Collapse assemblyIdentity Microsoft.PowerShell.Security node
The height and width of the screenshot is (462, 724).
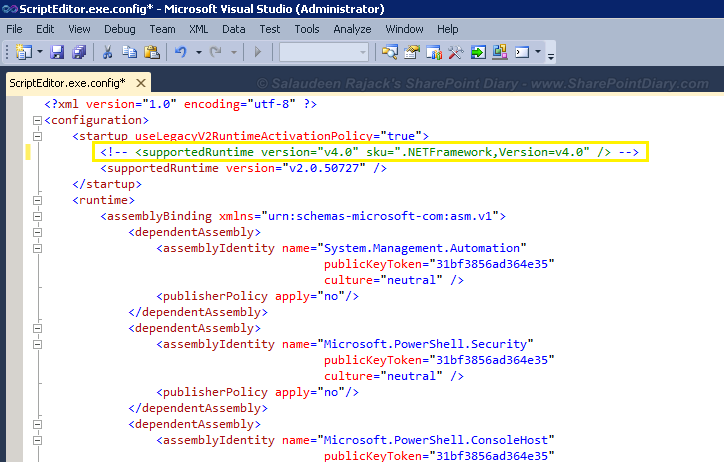click(x=37, y=344)
